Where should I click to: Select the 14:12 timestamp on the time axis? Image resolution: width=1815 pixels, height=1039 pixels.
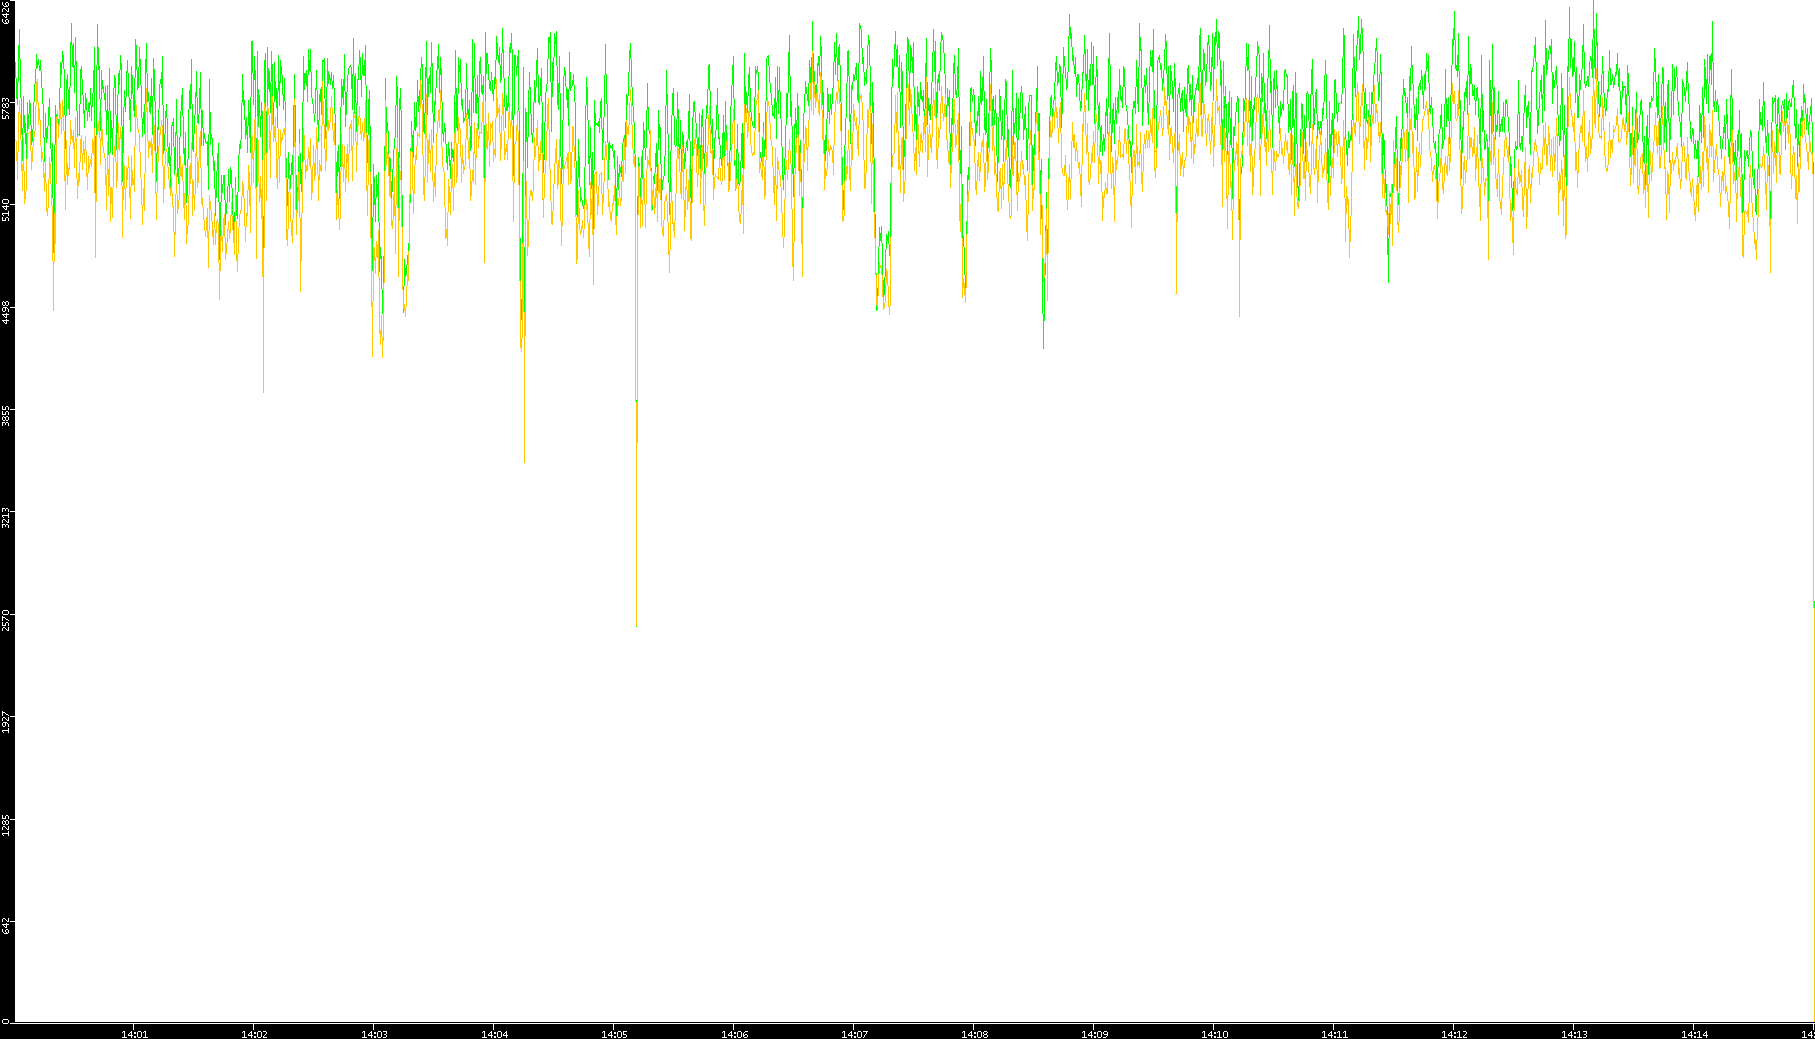pyautogui.click(x=1454, y=1034)
